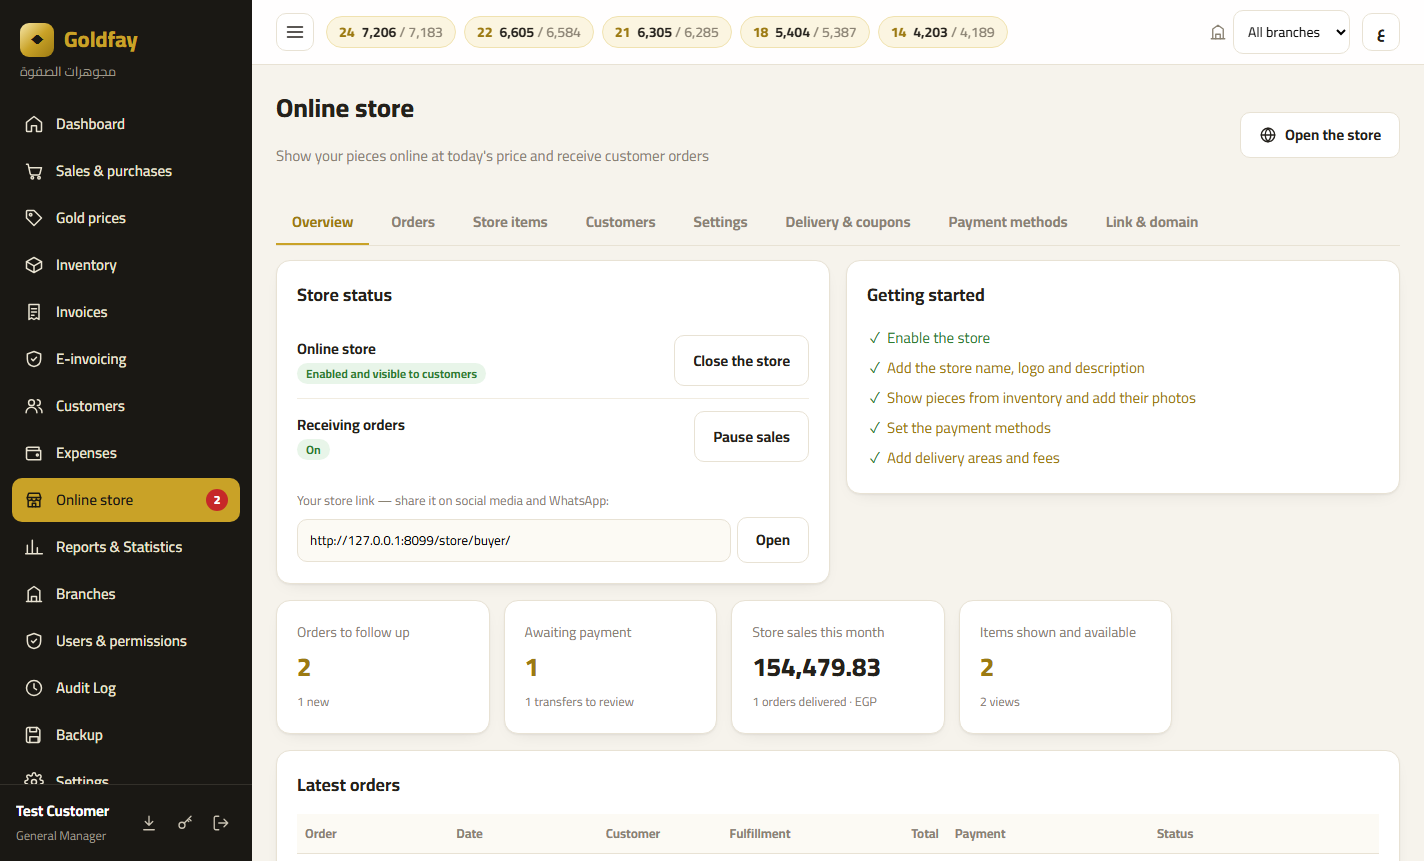
Task: Switch to the Orders tab
Action: click(413, 222)
